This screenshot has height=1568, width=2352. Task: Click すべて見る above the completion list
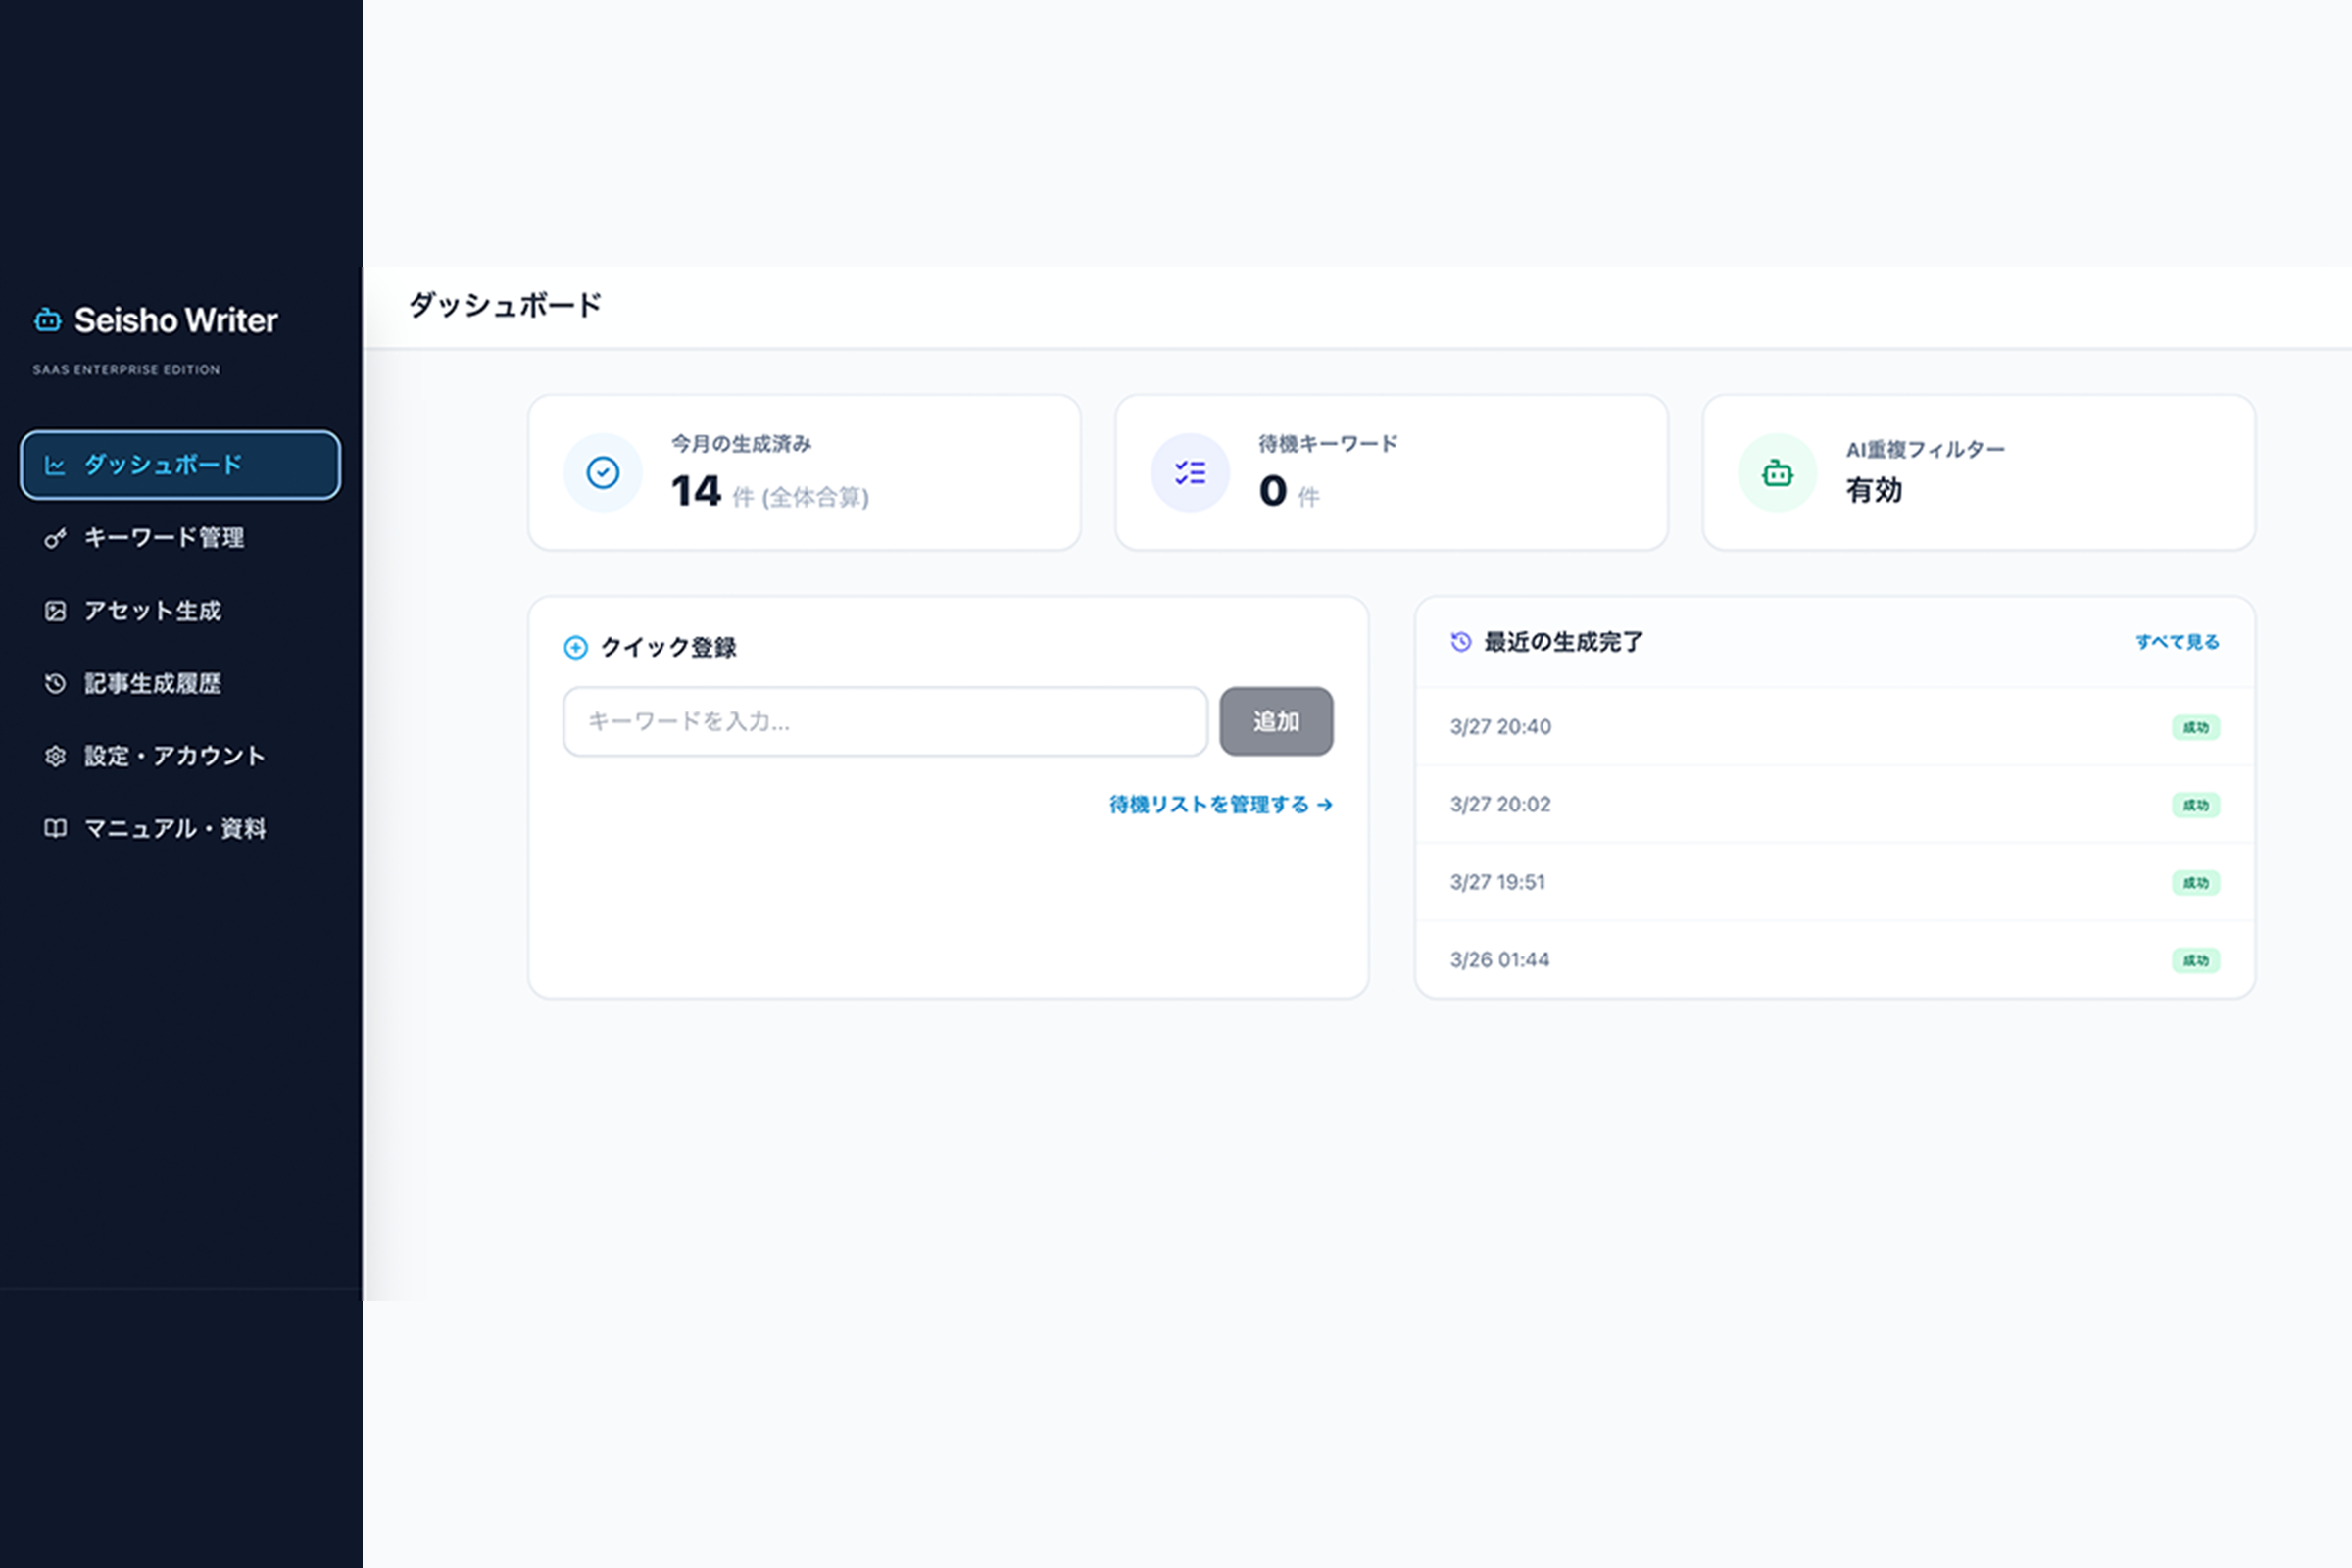(2177, 642)
